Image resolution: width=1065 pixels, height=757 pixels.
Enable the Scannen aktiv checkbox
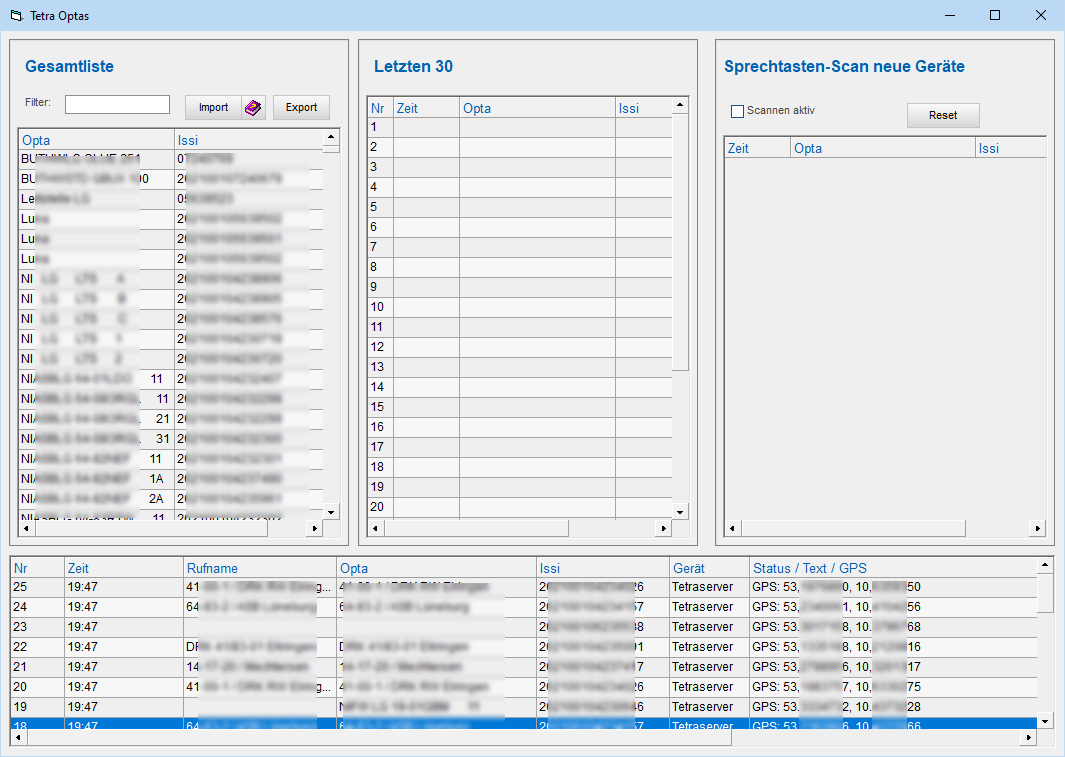pos(738,111)
